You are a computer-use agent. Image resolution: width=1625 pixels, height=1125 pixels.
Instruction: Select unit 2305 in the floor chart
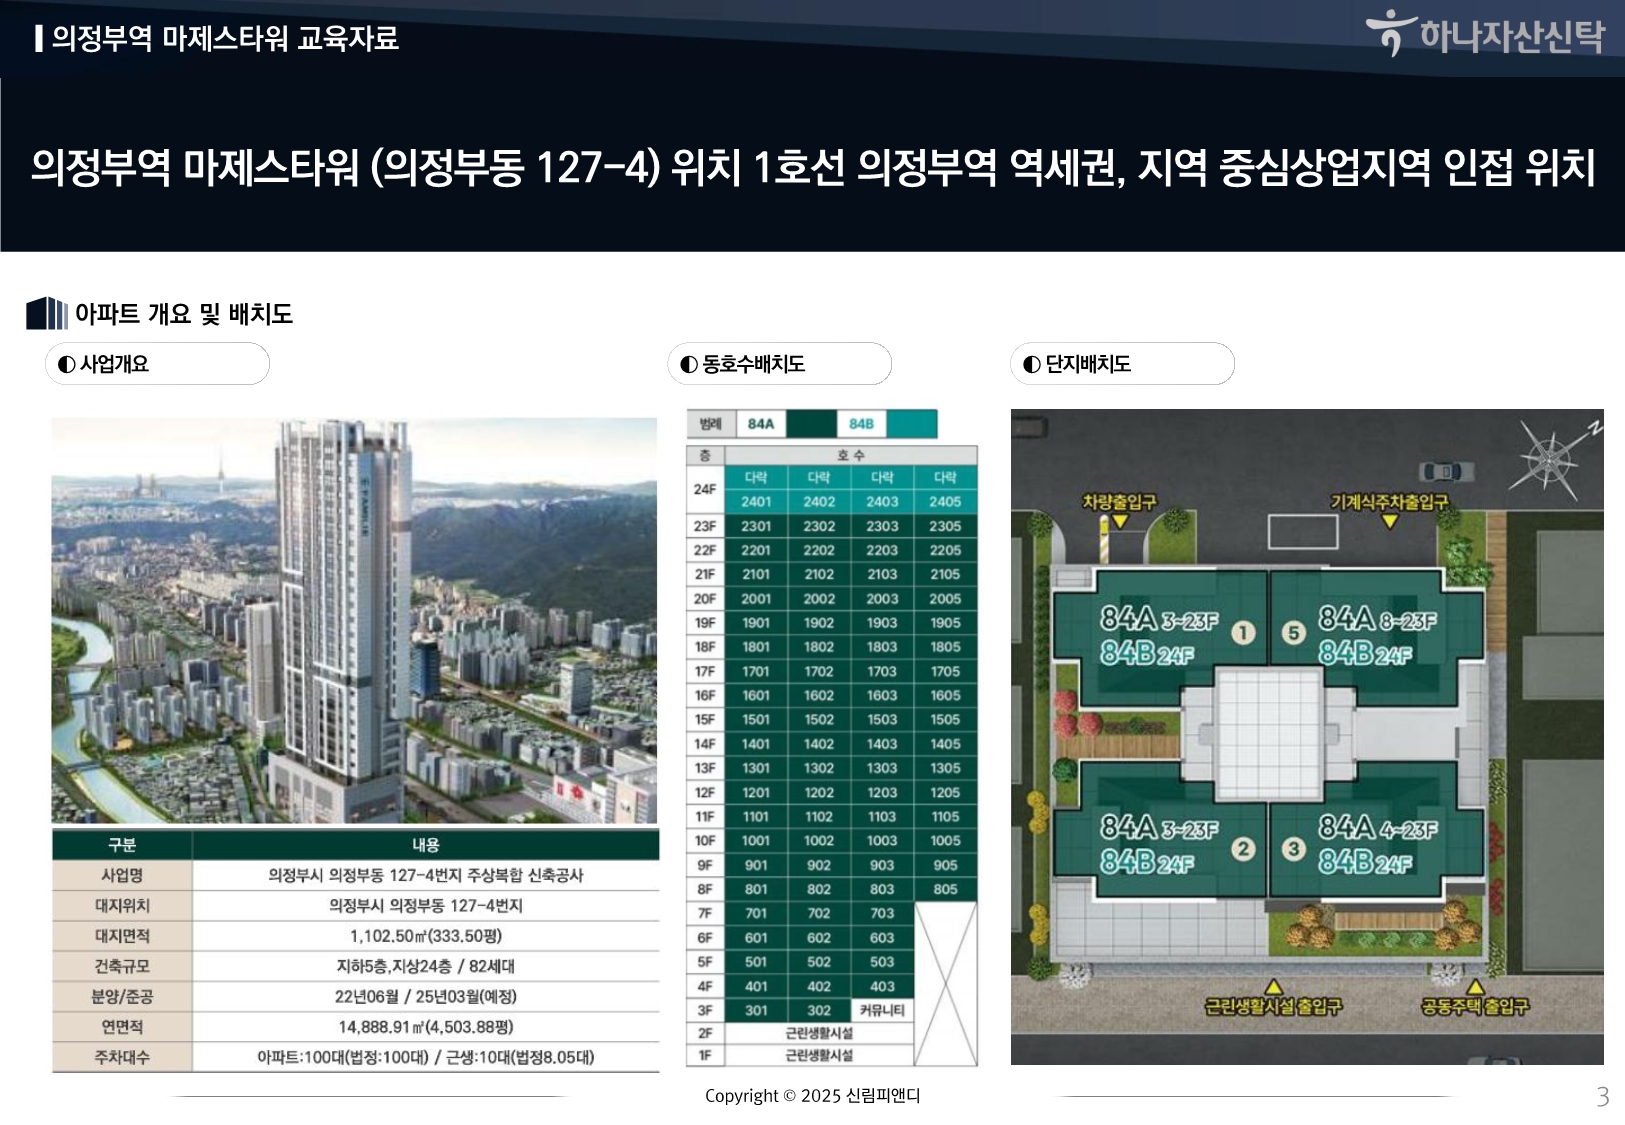(945, 526)
